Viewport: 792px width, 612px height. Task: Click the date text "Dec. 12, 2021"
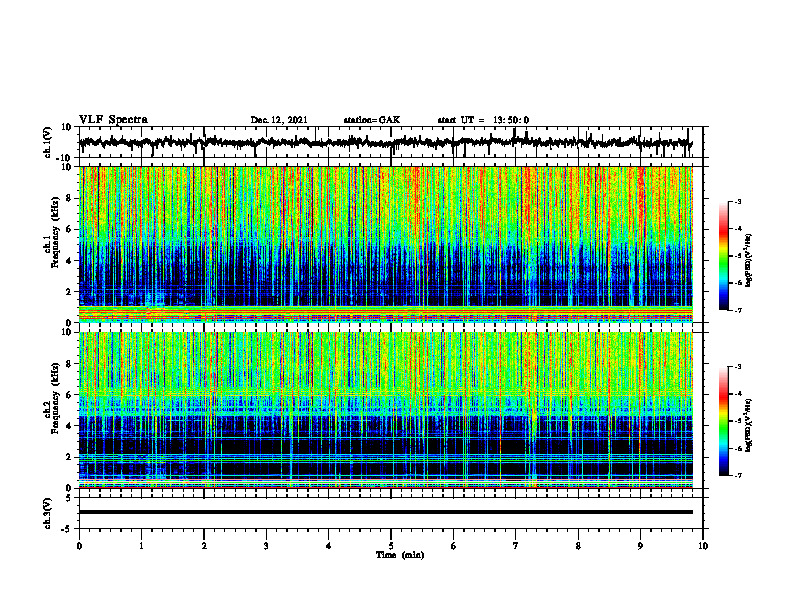pyautogui.click(x=279, y=120)
